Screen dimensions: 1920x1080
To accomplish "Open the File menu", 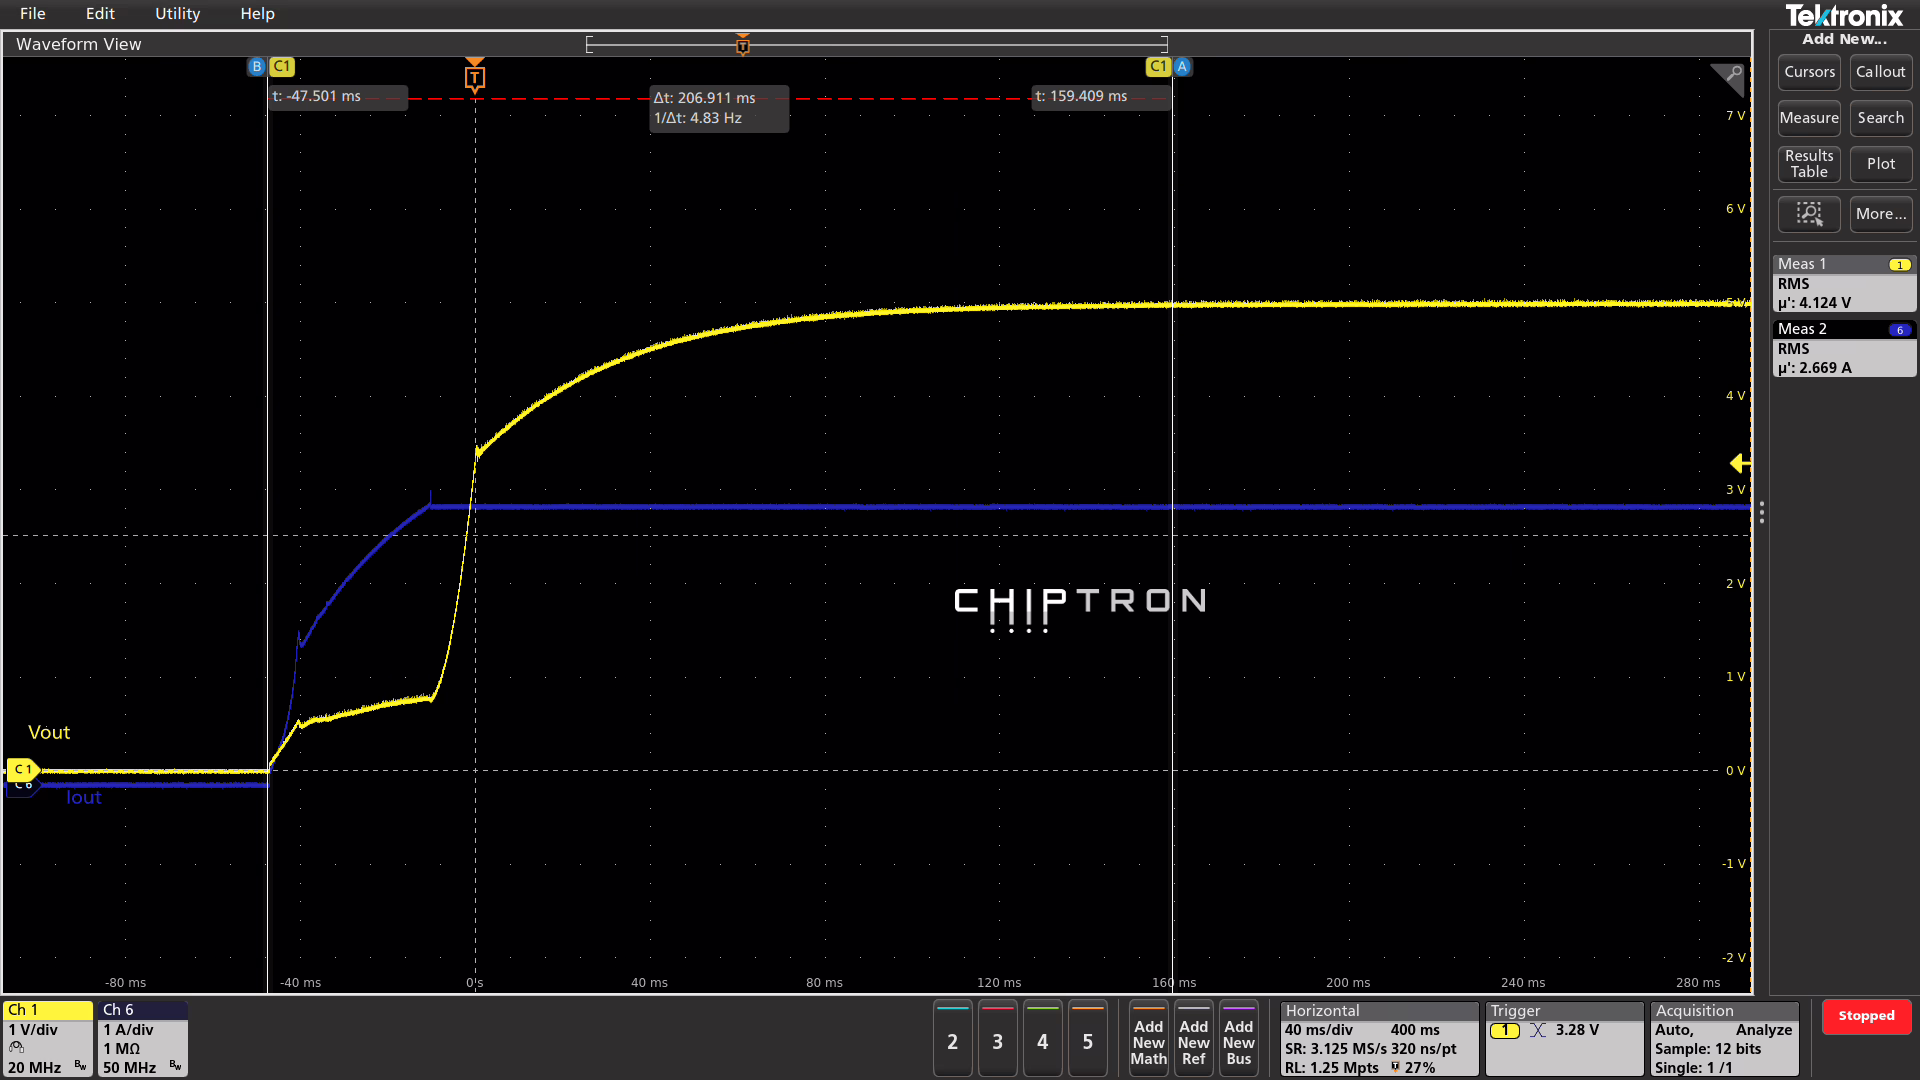I will 32,14.
